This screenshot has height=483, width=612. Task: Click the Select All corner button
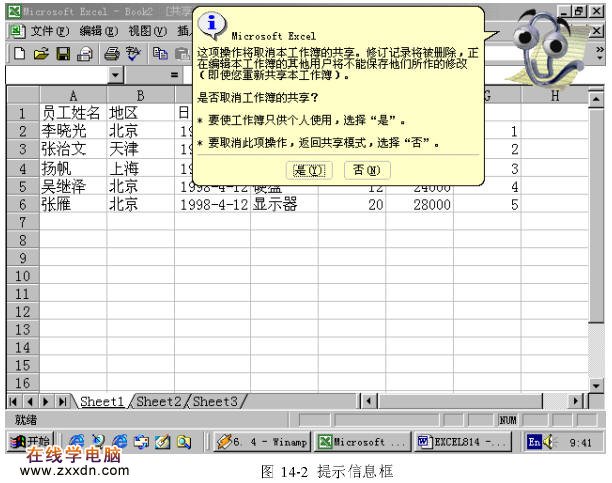click(x=23, y=95)
